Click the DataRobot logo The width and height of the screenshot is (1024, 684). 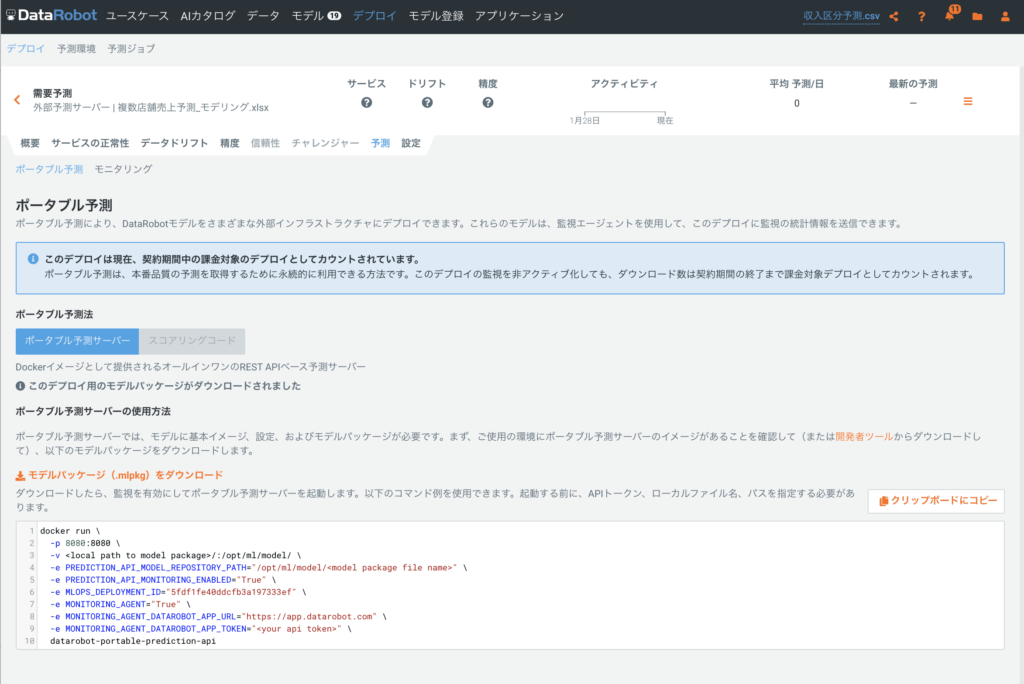[x=52, y=15]
